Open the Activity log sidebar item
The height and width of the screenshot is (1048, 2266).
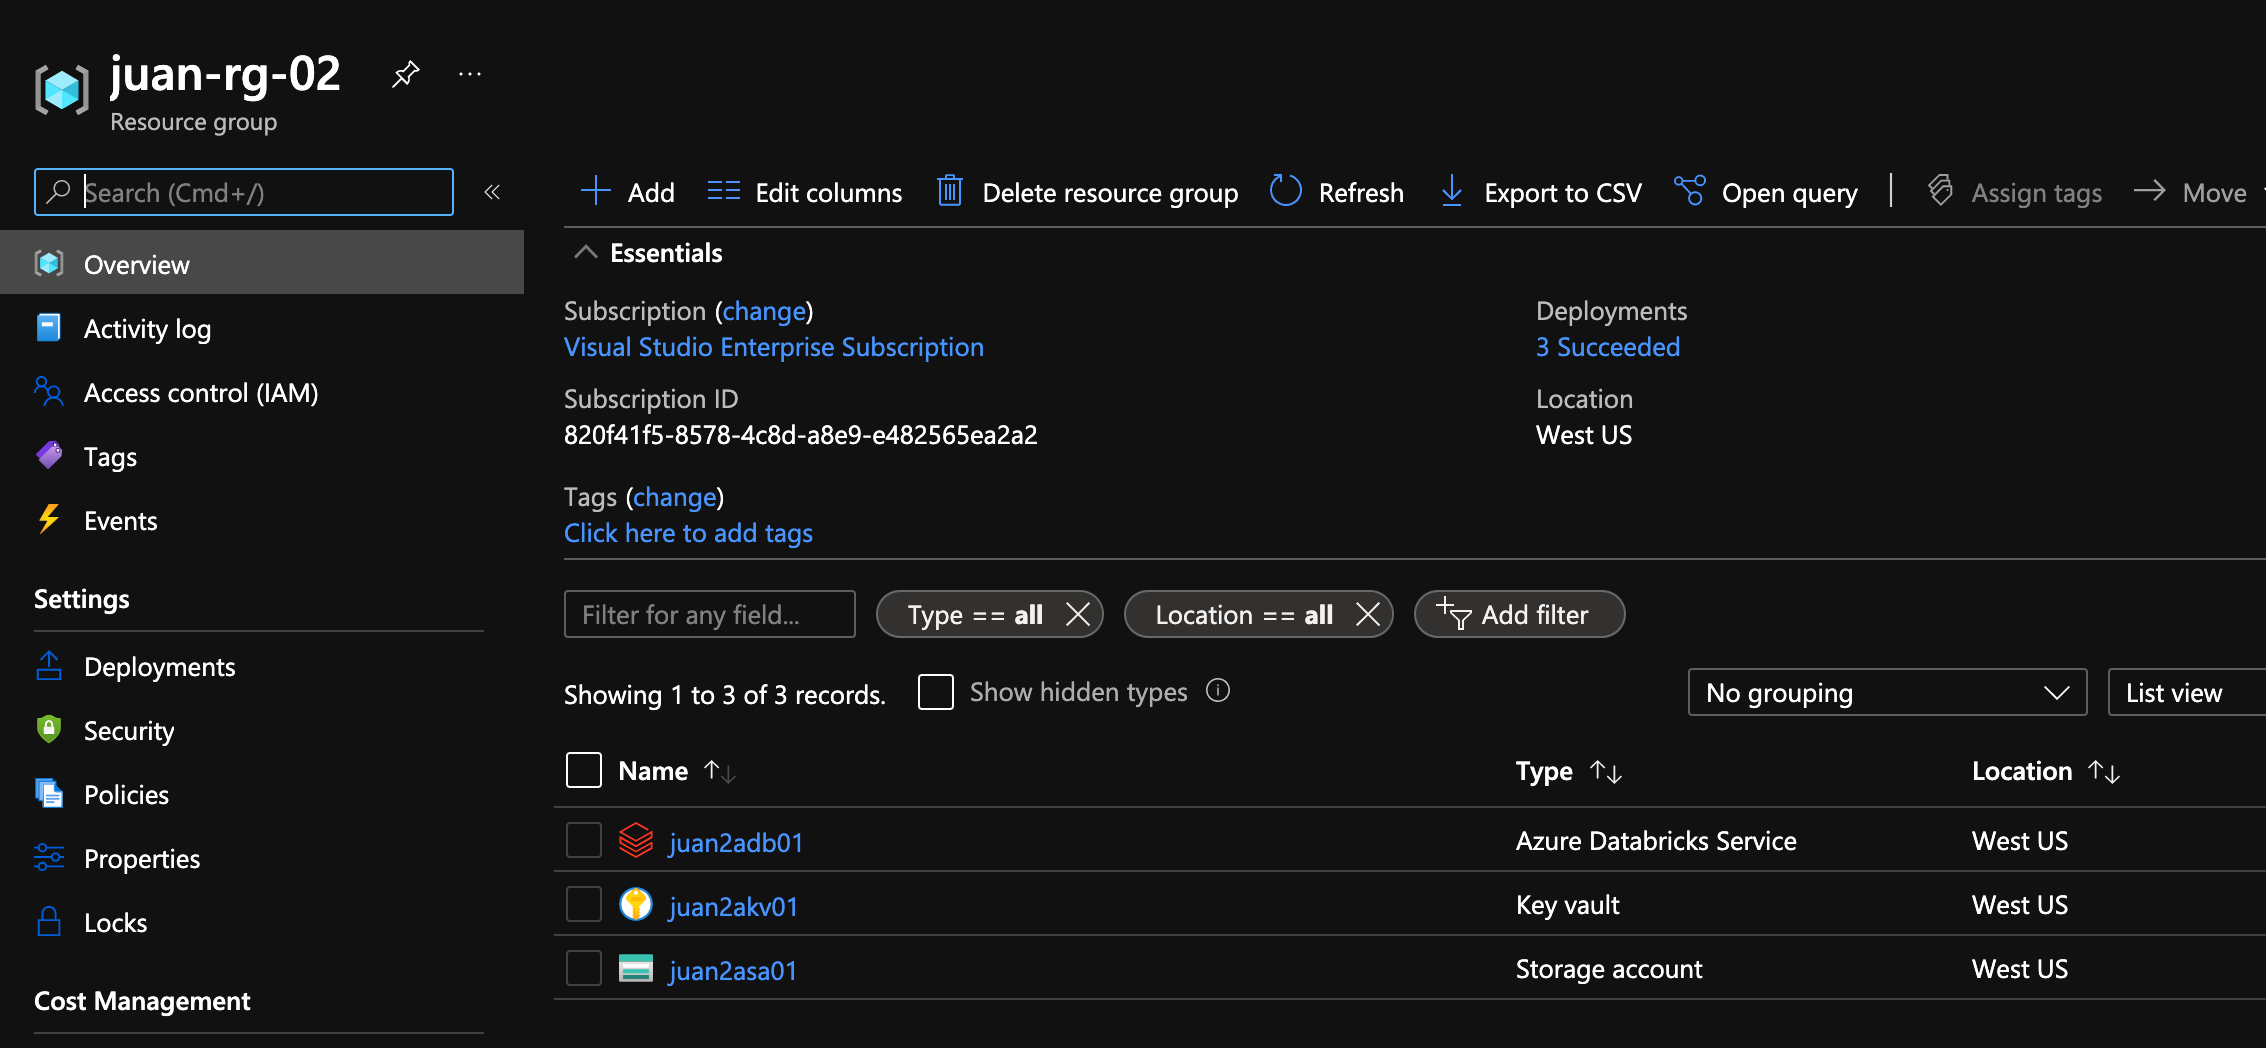(x=147, y=328)
